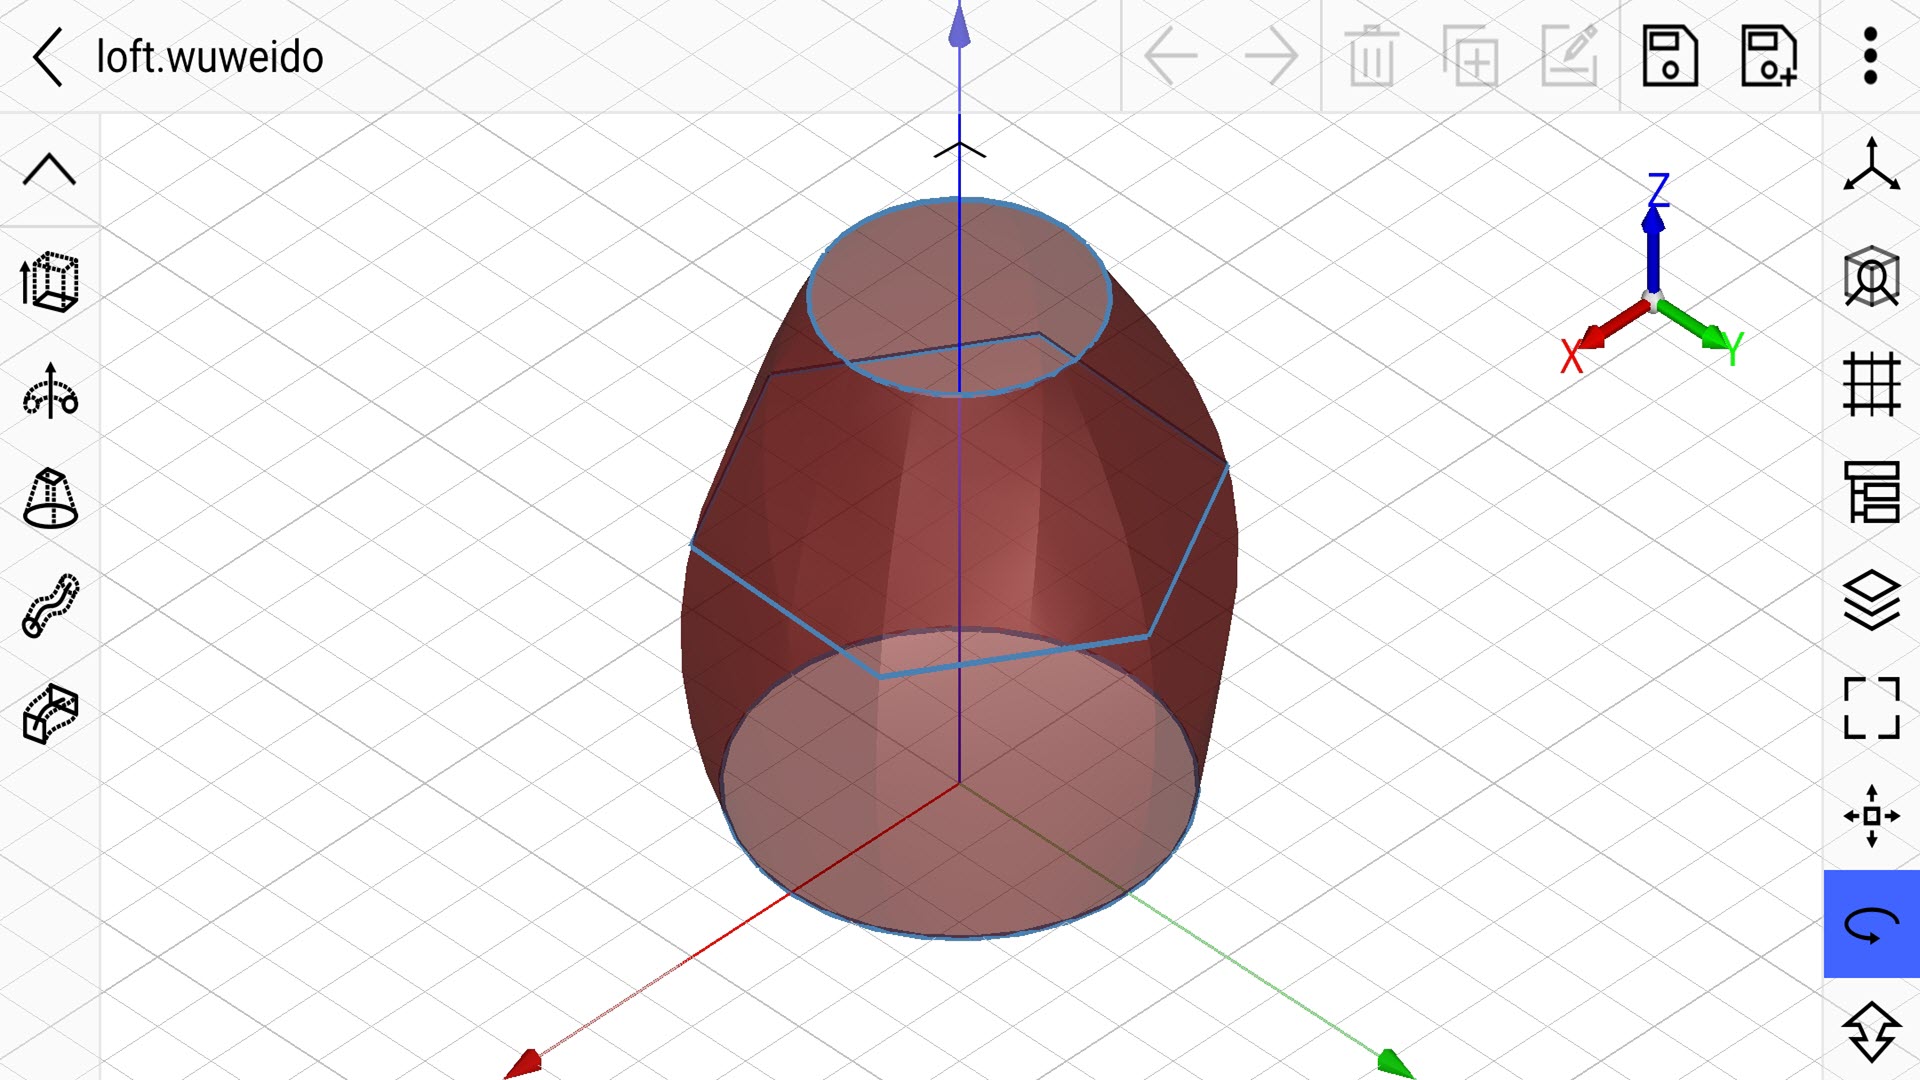1920x1080 pixels.
Task: Open the layers panel
Action: pyautogui.click(x=1871, y=600)
